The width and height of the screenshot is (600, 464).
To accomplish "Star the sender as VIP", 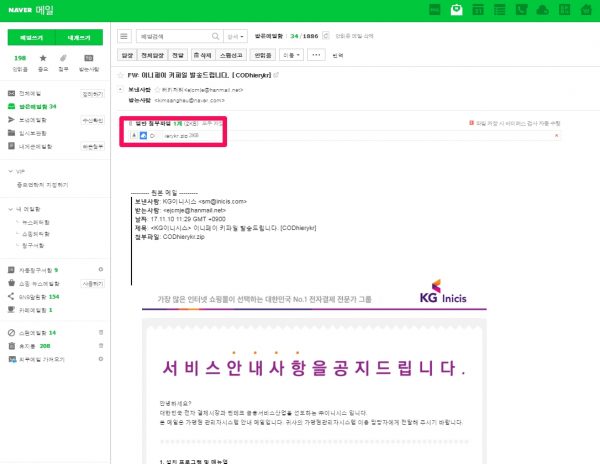I will pyautogui.click(x=157, y=90).
